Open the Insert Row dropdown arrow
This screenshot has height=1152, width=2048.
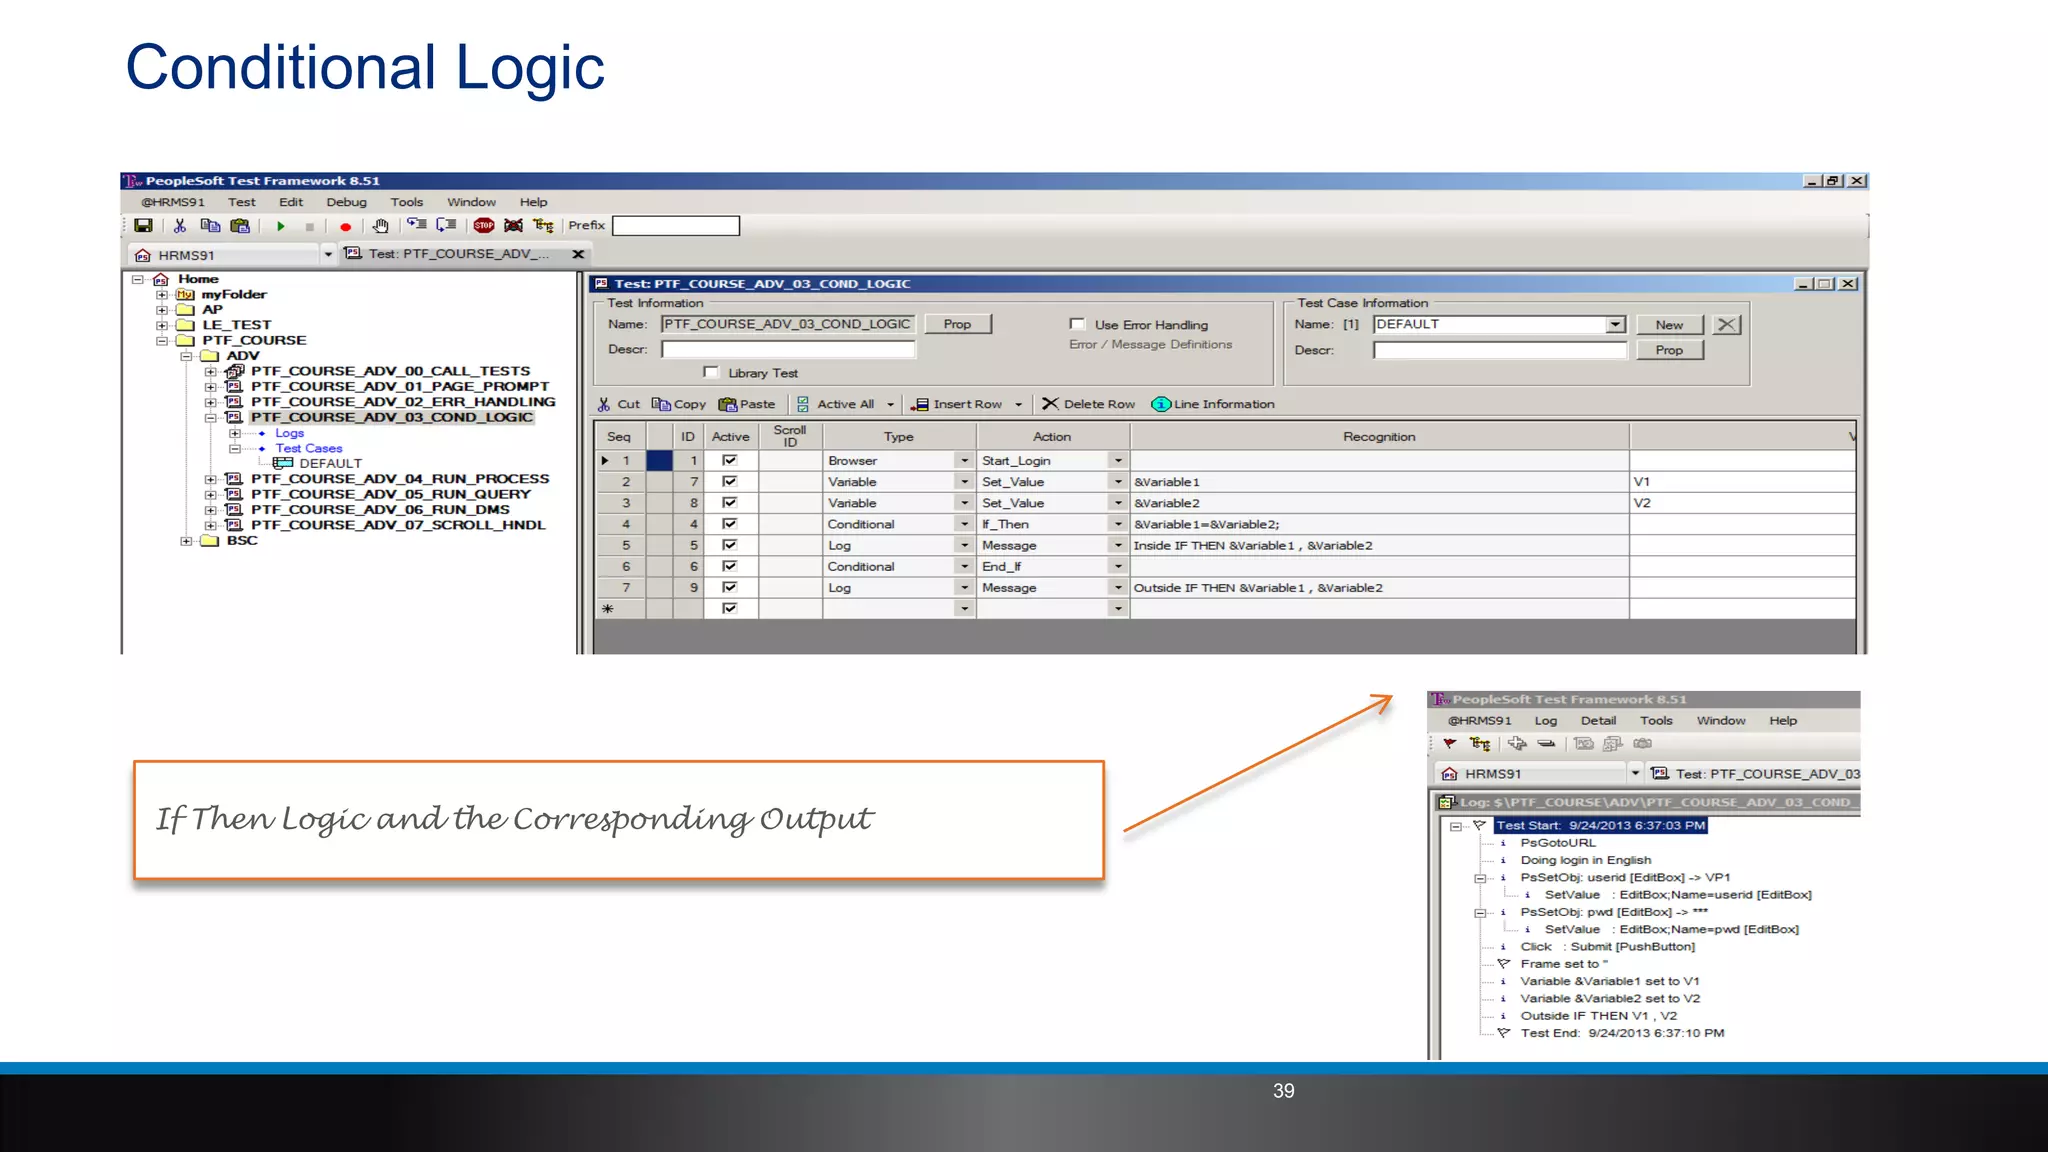coord(1018,405)
